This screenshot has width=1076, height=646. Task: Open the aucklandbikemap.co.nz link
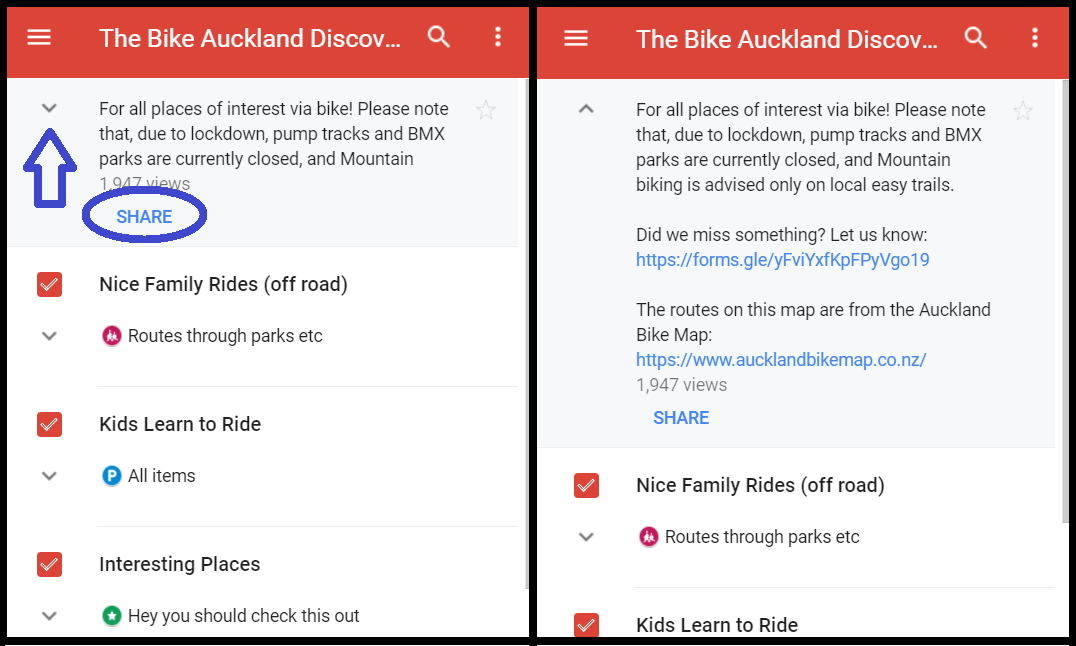coord(781,360)
